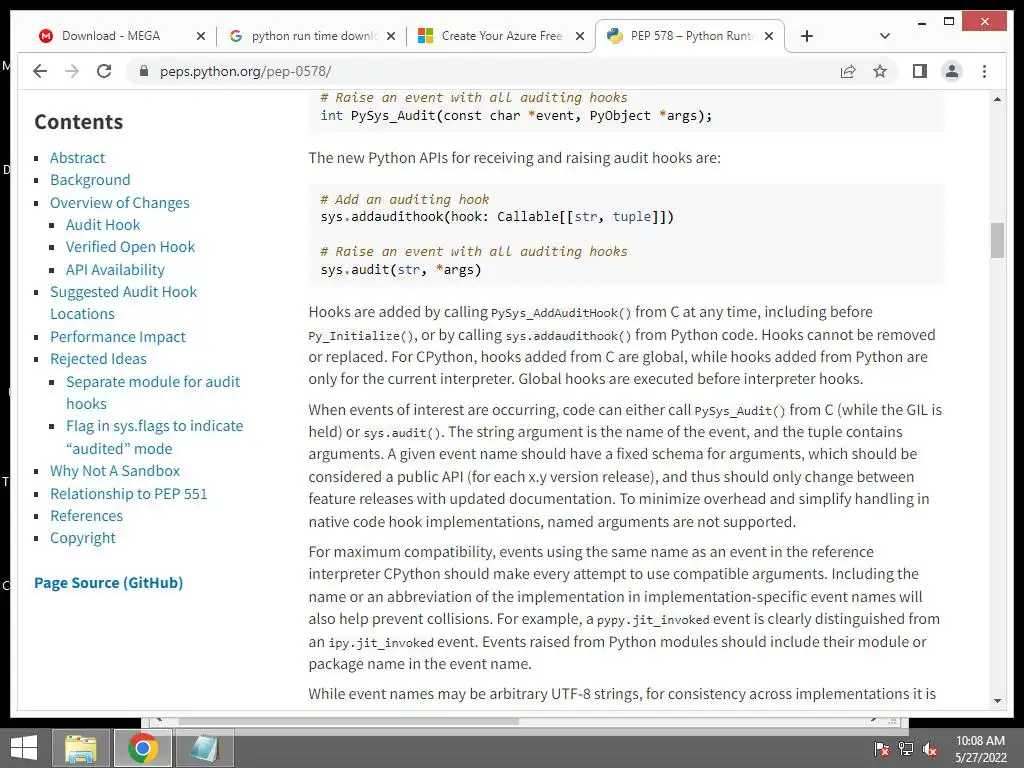Jump to the Abstract section
1024x768 pixels.
[77, 158]
